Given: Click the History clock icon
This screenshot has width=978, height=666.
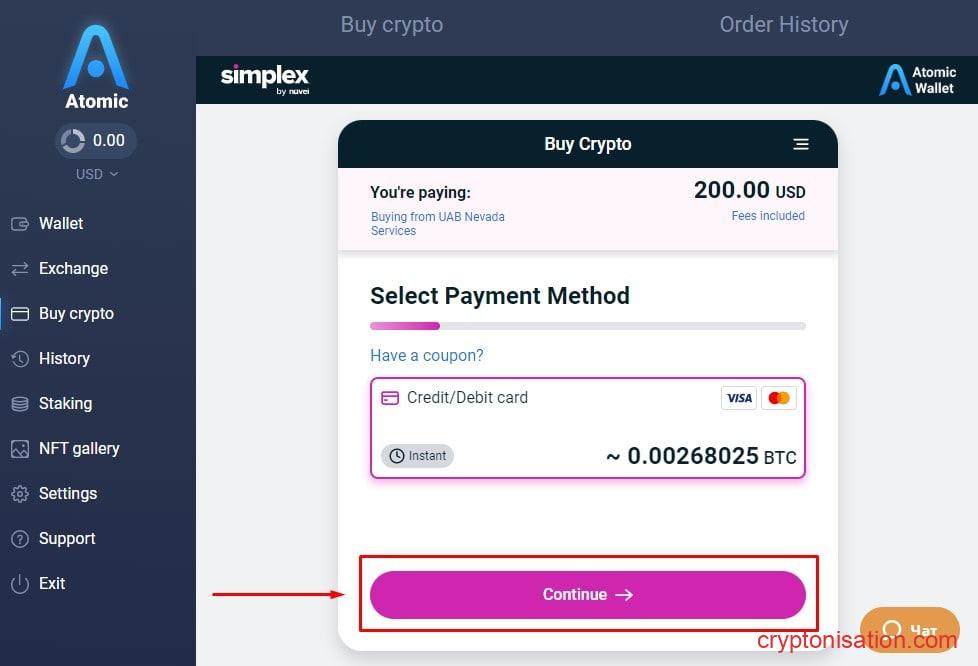Looking at the screenshot, I should [x=20, y=359].
